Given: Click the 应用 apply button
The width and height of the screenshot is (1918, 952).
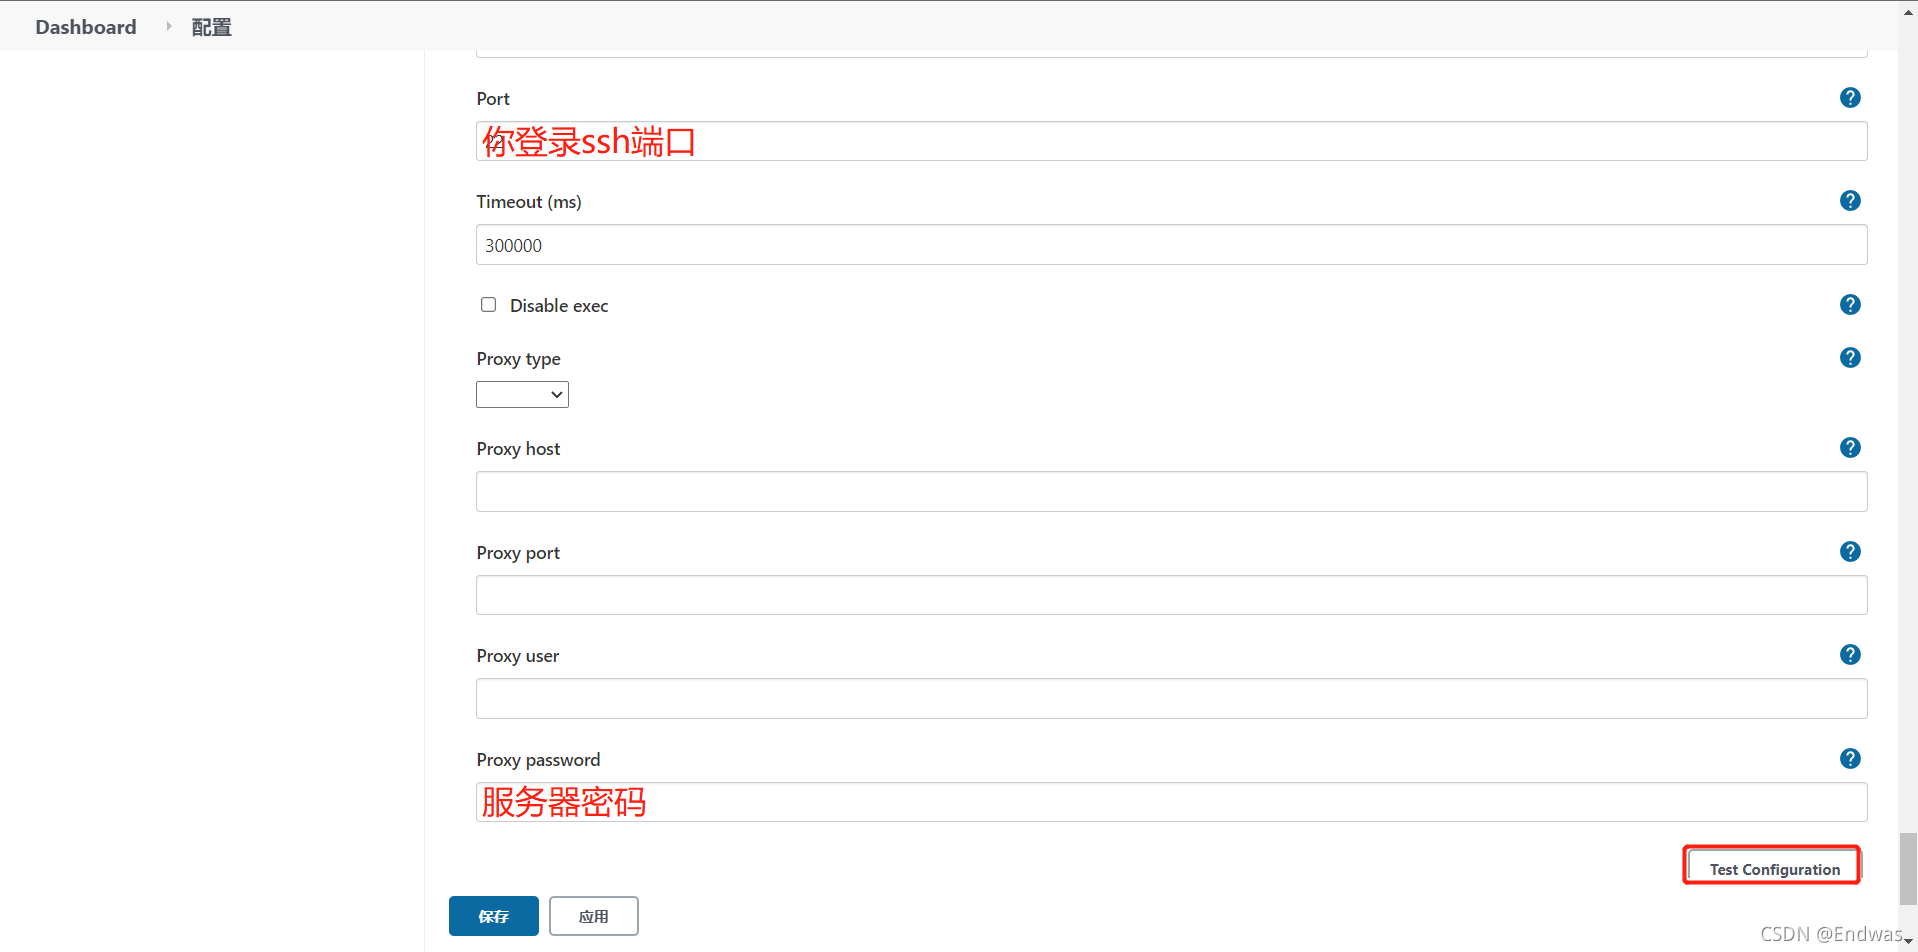Looking at the screenshot, I should 594,916.
